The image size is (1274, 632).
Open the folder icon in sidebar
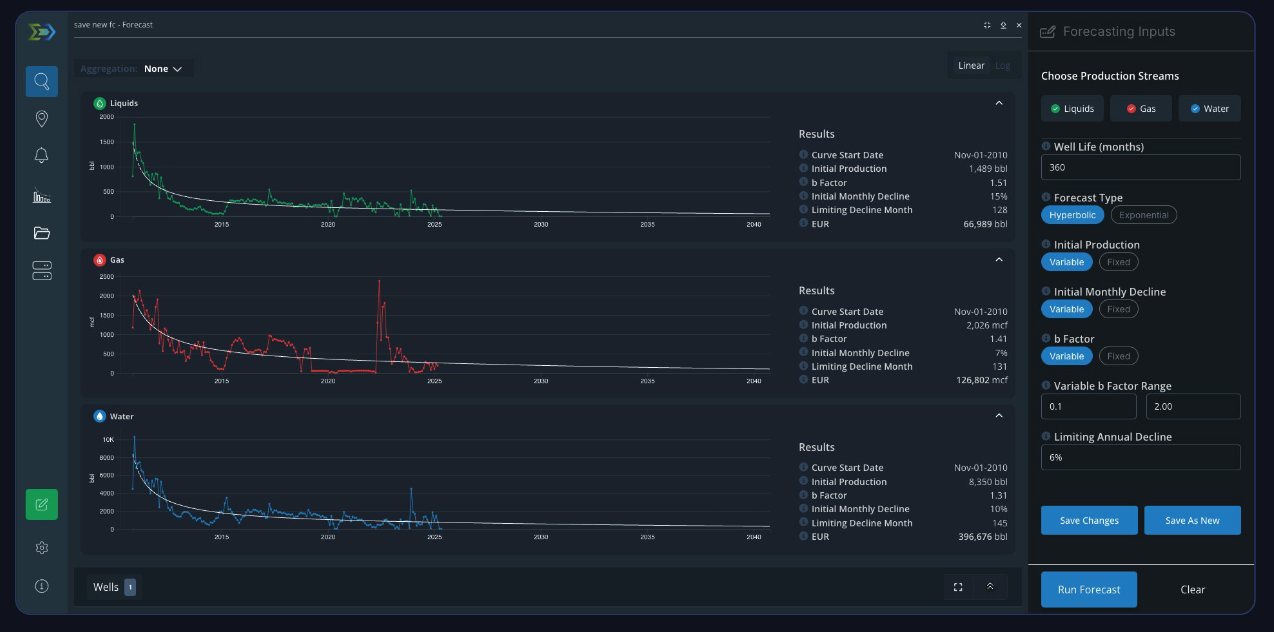(x=42, y=233)
